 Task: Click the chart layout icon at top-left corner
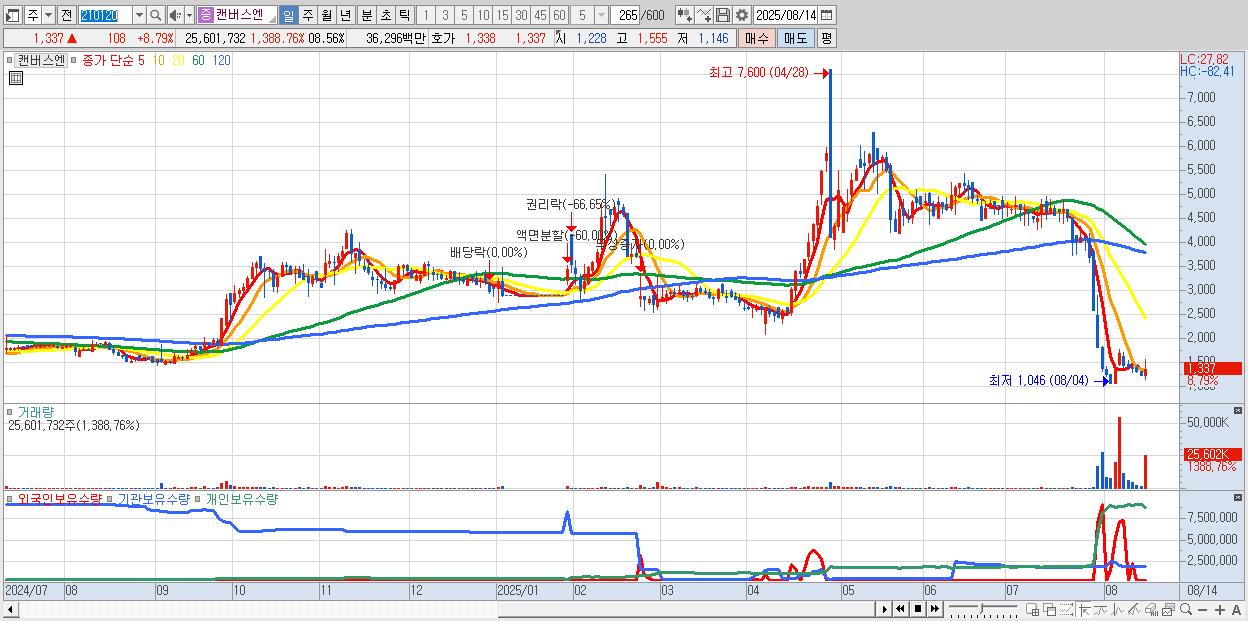click(13, 15)
